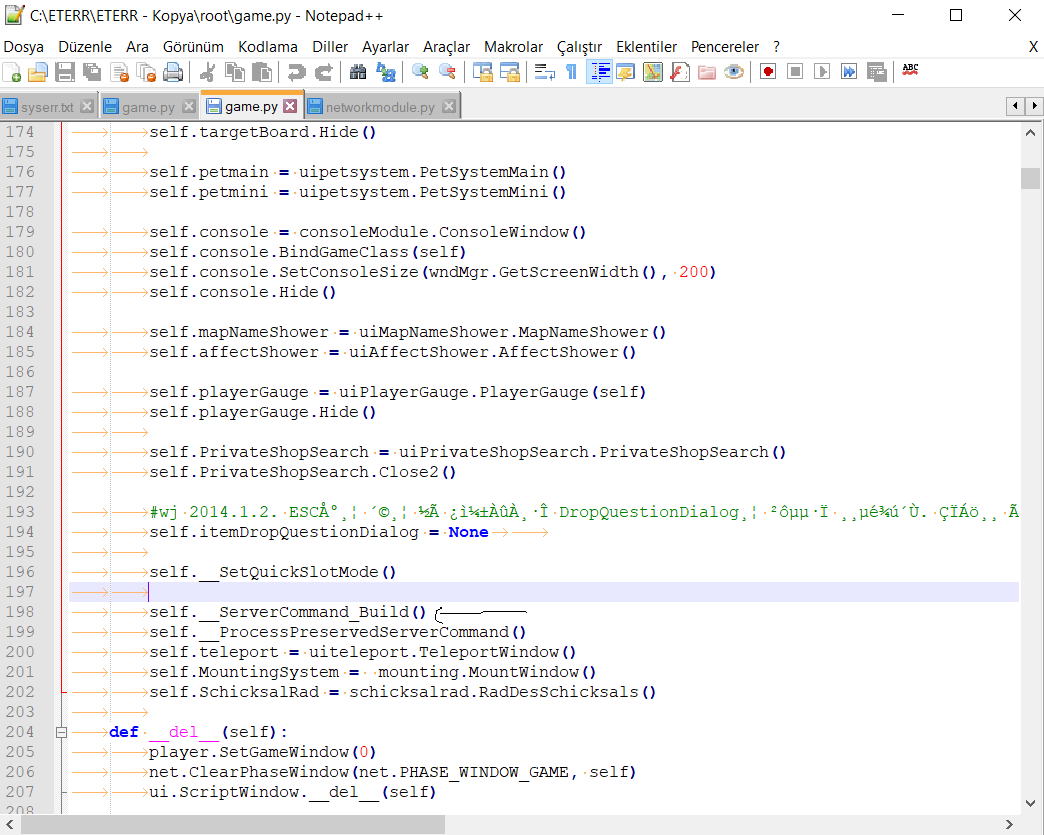Switch to the syserr.txt tab
The image size is (1044, 835).
click(47, 107)
